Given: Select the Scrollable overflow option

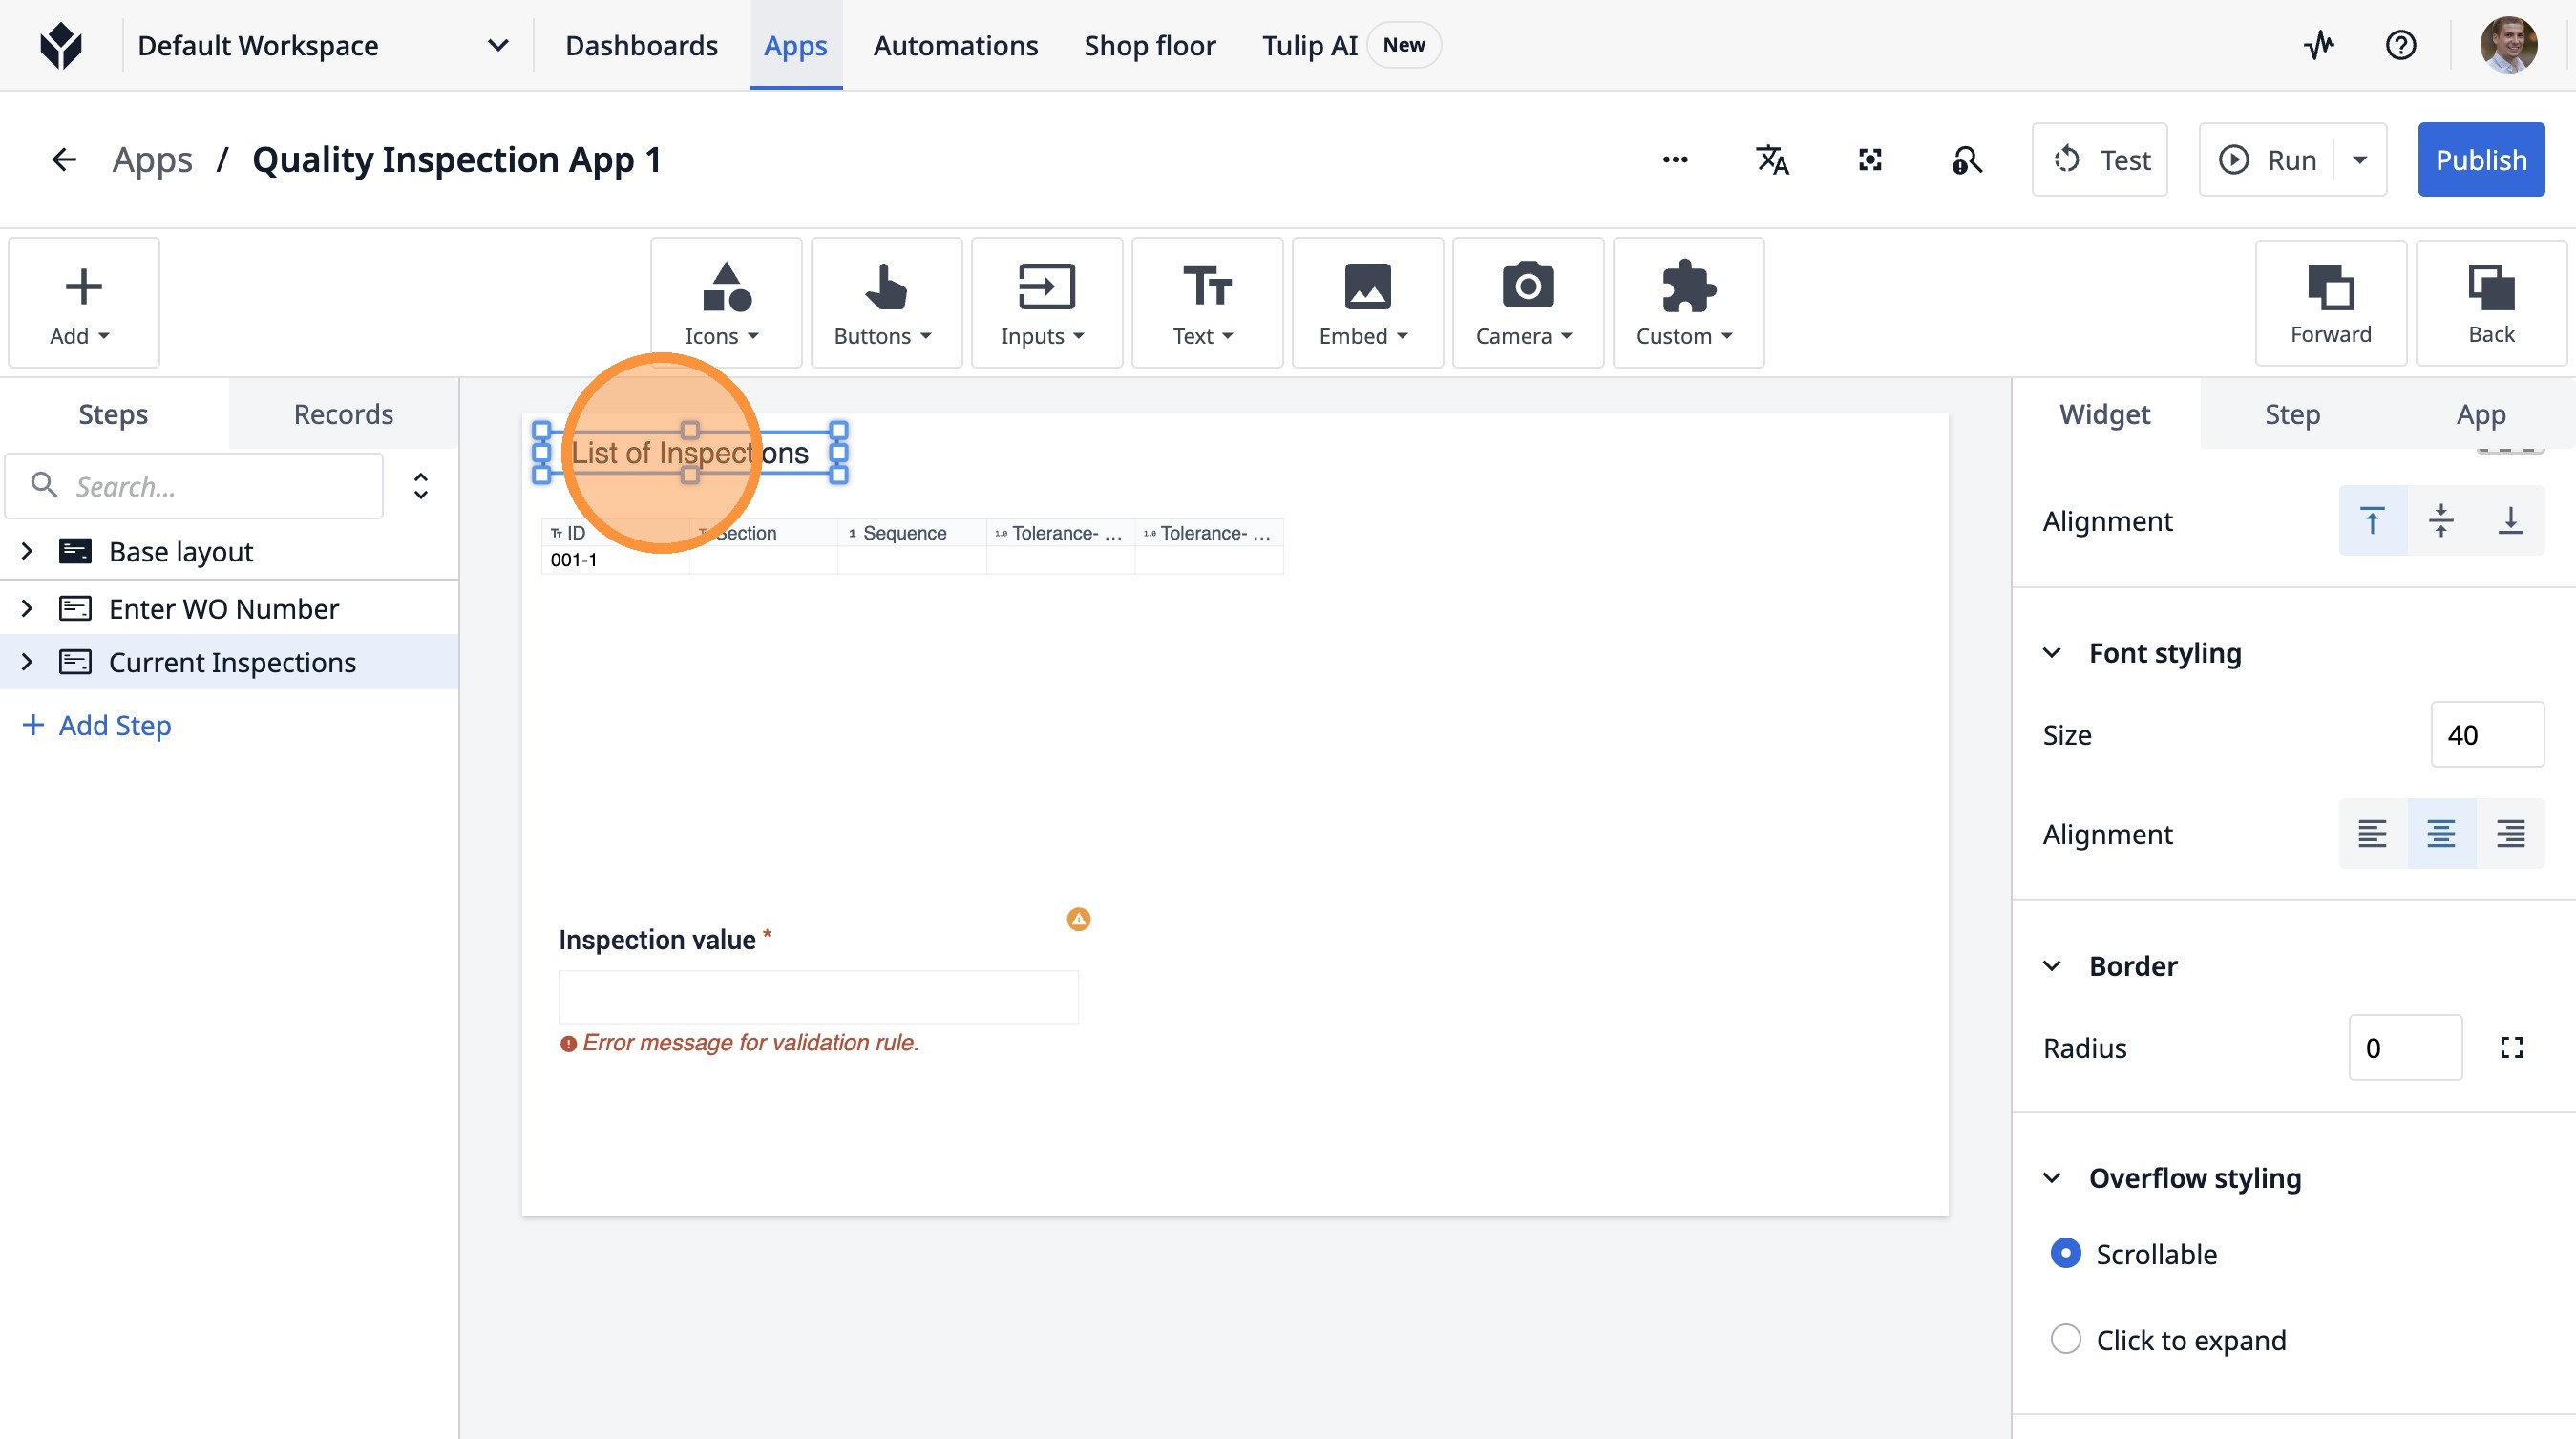Looking at the screenshot, I should click(x=2065, y=1253).
